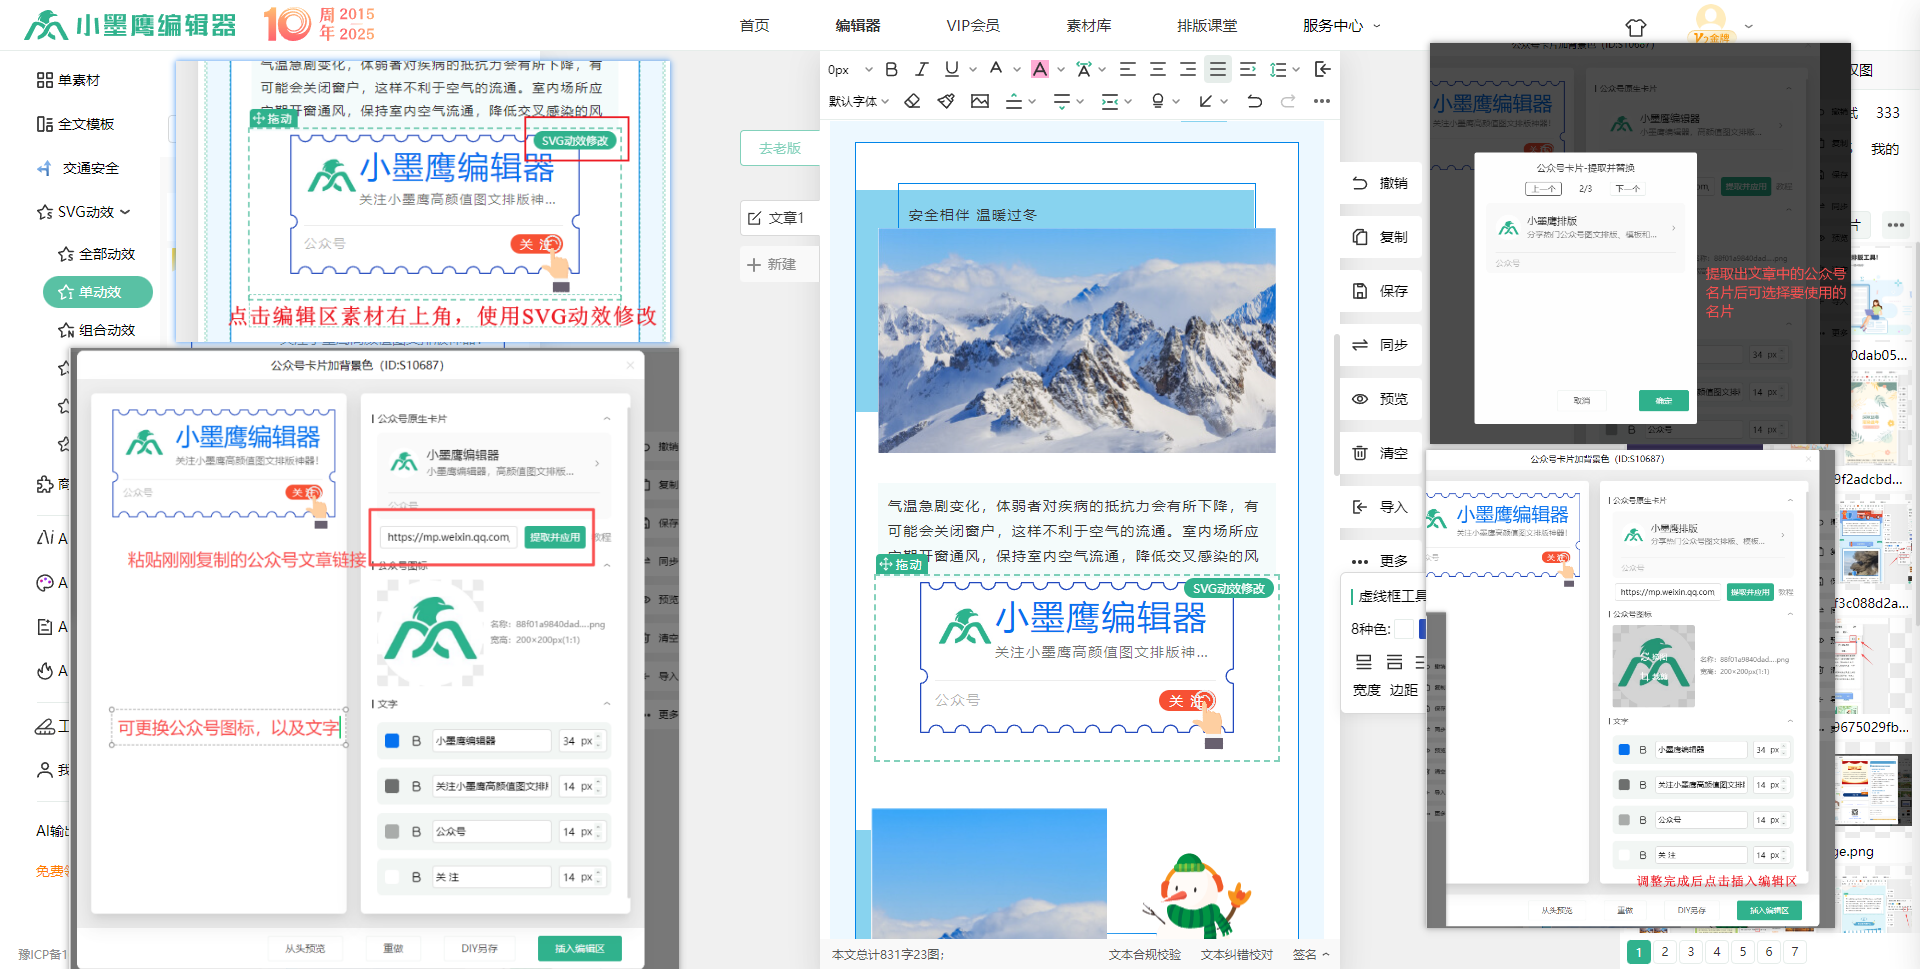Click the 保存 save button
Image resolution: width=1920 pixels, height=969 pixels.
(x=1380, y=291)
